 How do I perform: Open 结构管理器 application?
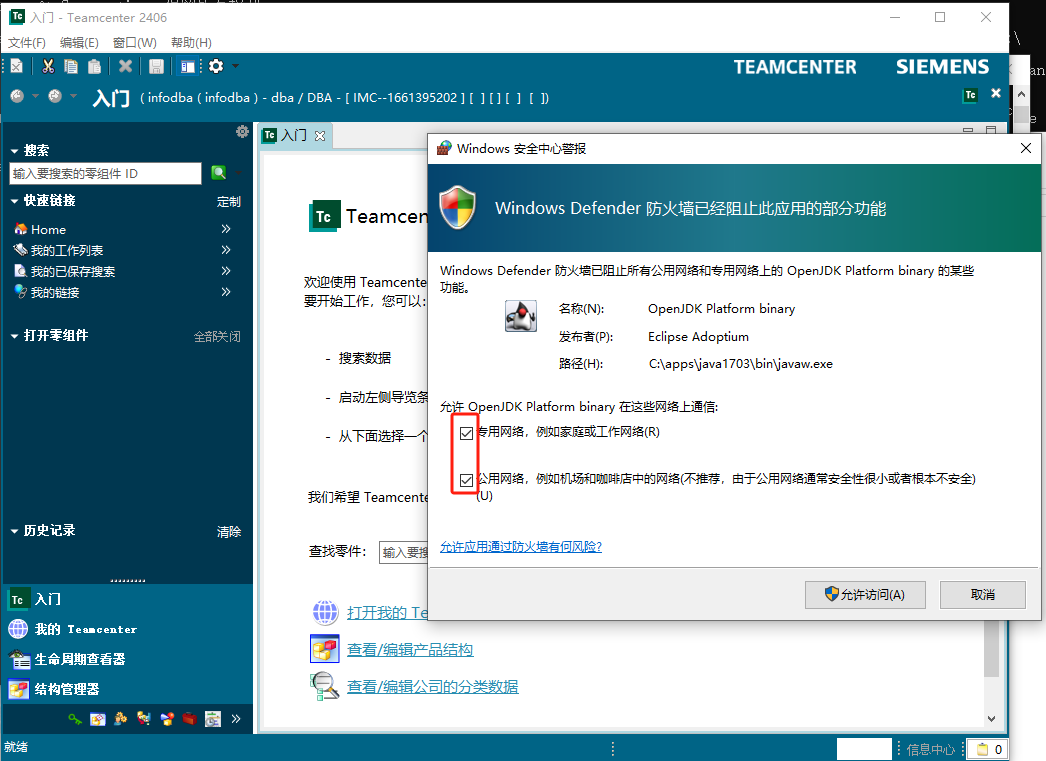(128, 689)
